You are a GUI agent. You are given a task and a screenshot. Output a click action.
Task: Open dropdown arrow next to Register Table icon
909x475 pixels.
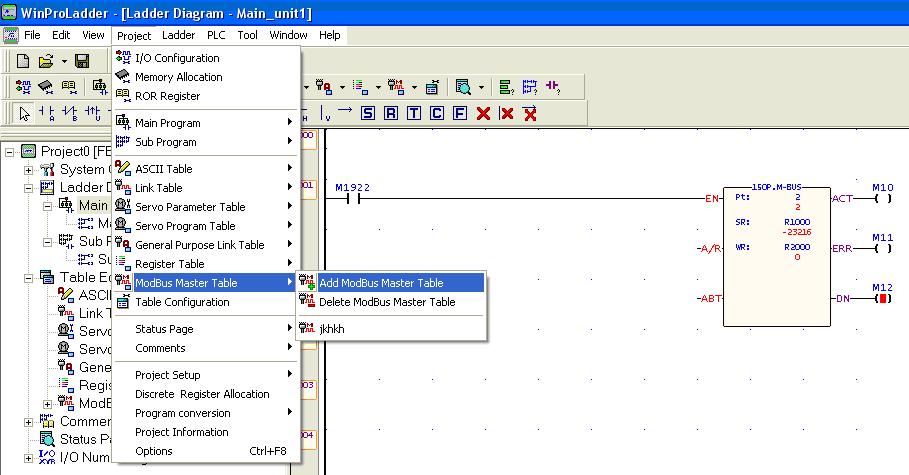378,88
